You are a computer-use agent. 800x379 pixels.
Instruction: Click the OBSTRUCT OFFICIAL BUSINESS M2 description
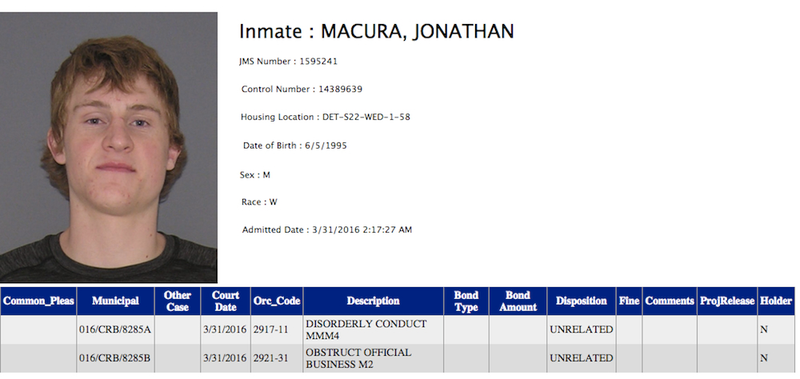click(x=358, y=358)
